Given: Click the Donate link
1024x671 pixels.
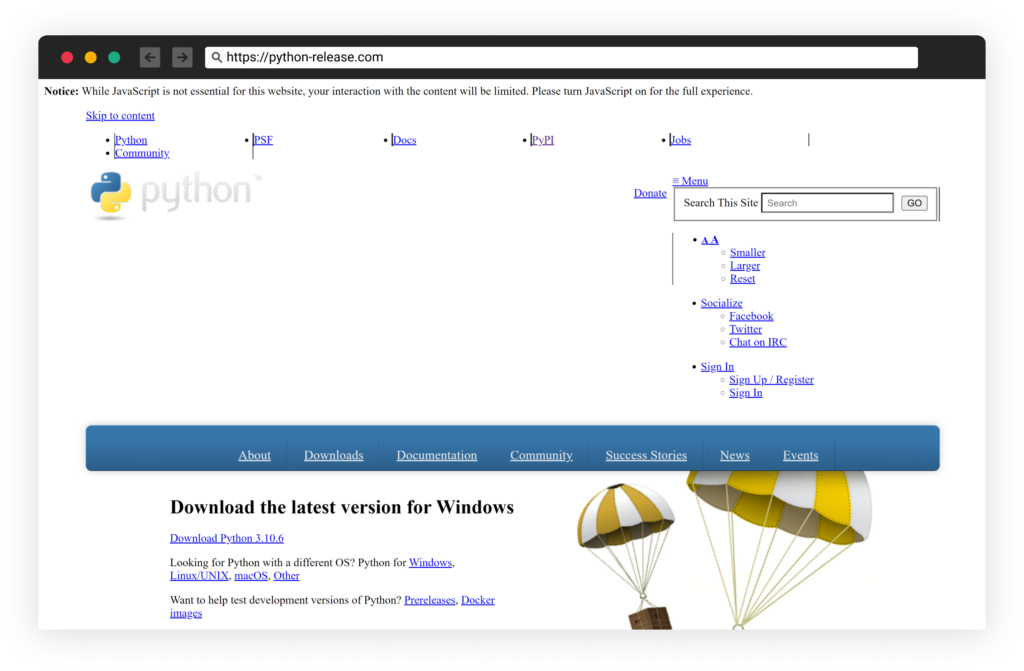Looking at the screenshot, I should click(650, 193).
